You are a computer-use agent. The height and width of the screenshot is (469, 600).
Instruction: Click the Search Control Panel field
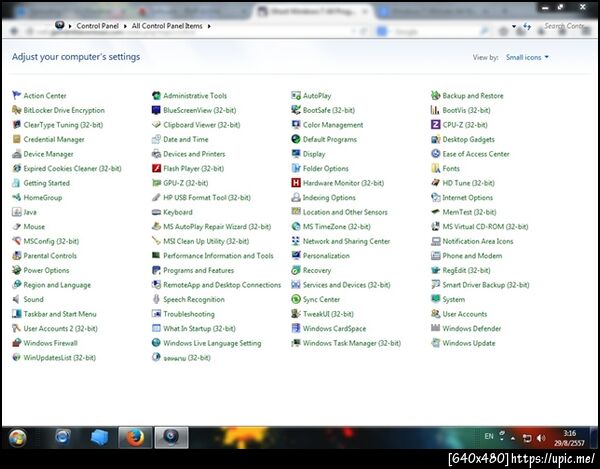(564, 26)
